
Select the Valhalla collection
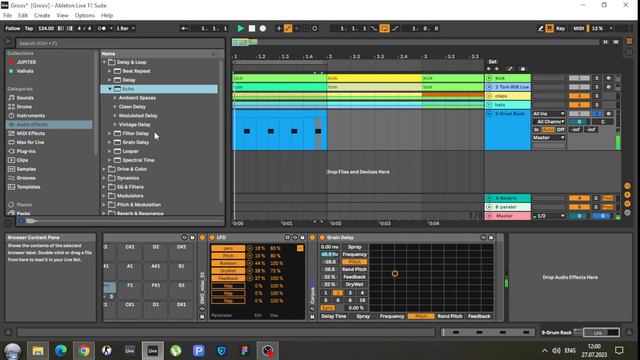tap(25, 71)
